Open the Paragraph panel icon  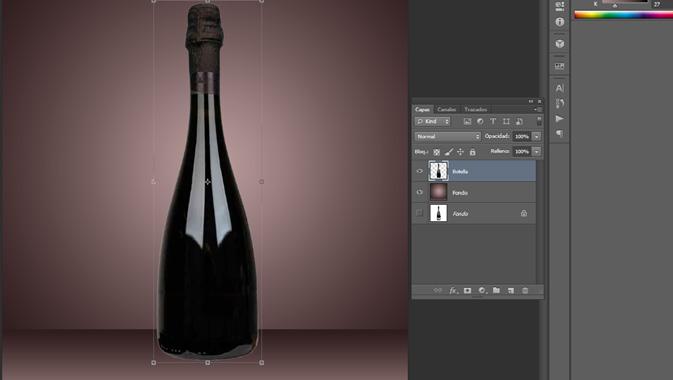(x=560, y=133)
